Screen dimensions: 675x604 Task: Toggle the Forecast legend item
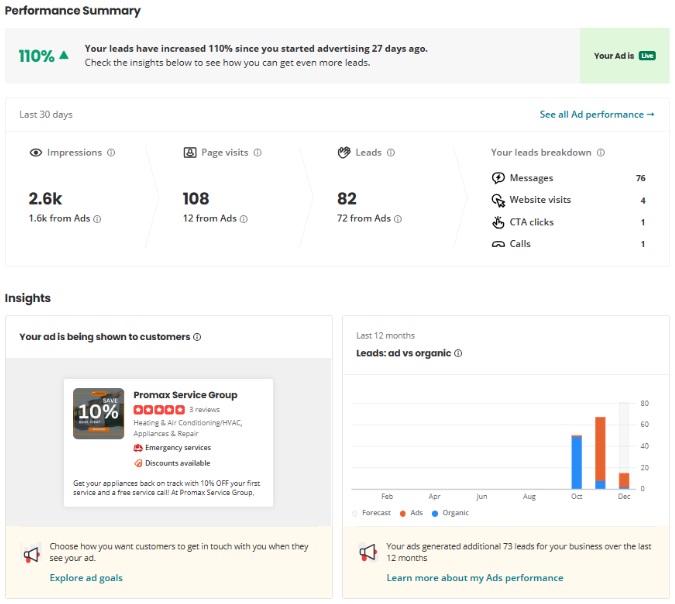click(372, 513)
